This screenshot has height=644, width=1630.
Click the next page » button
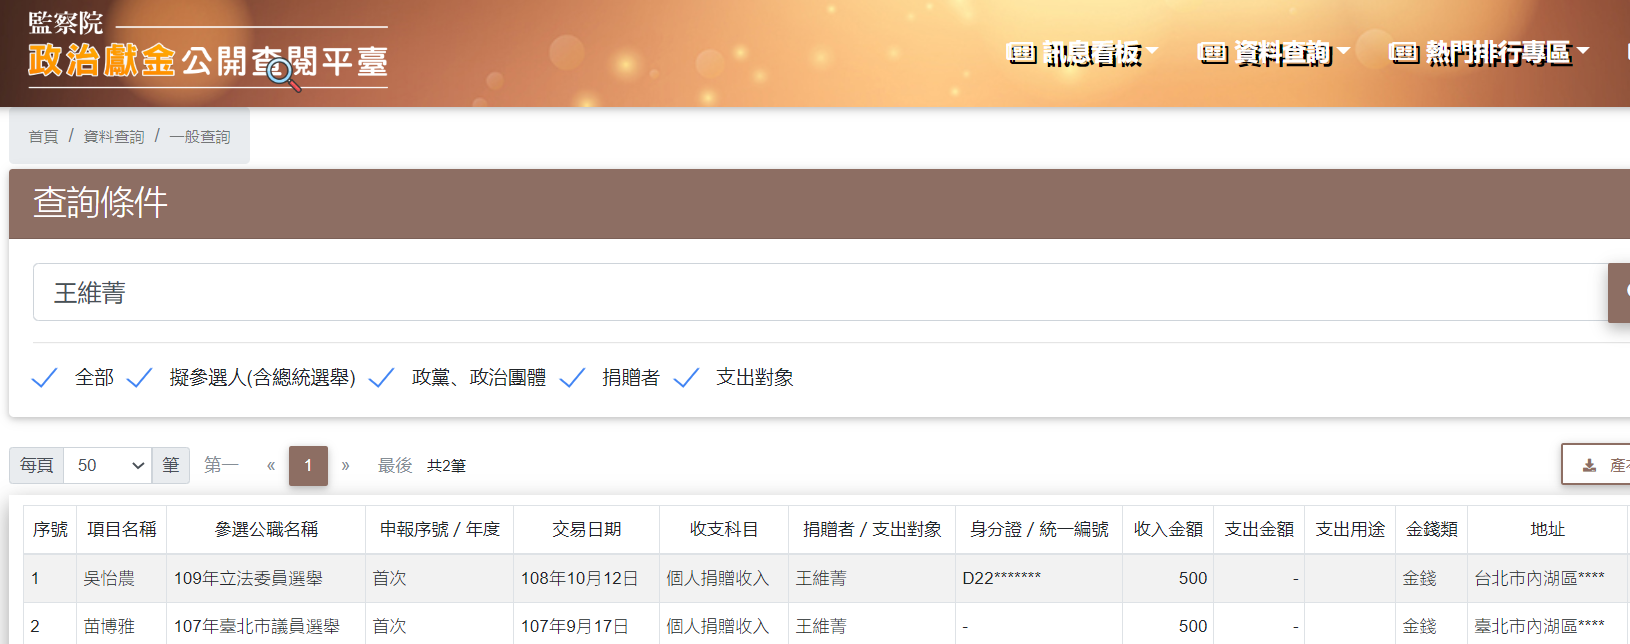(346, 466)
